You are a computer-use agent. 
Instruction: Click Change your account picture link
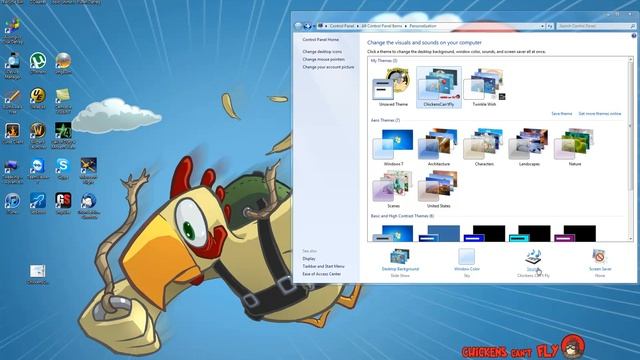tap(328, 67)
